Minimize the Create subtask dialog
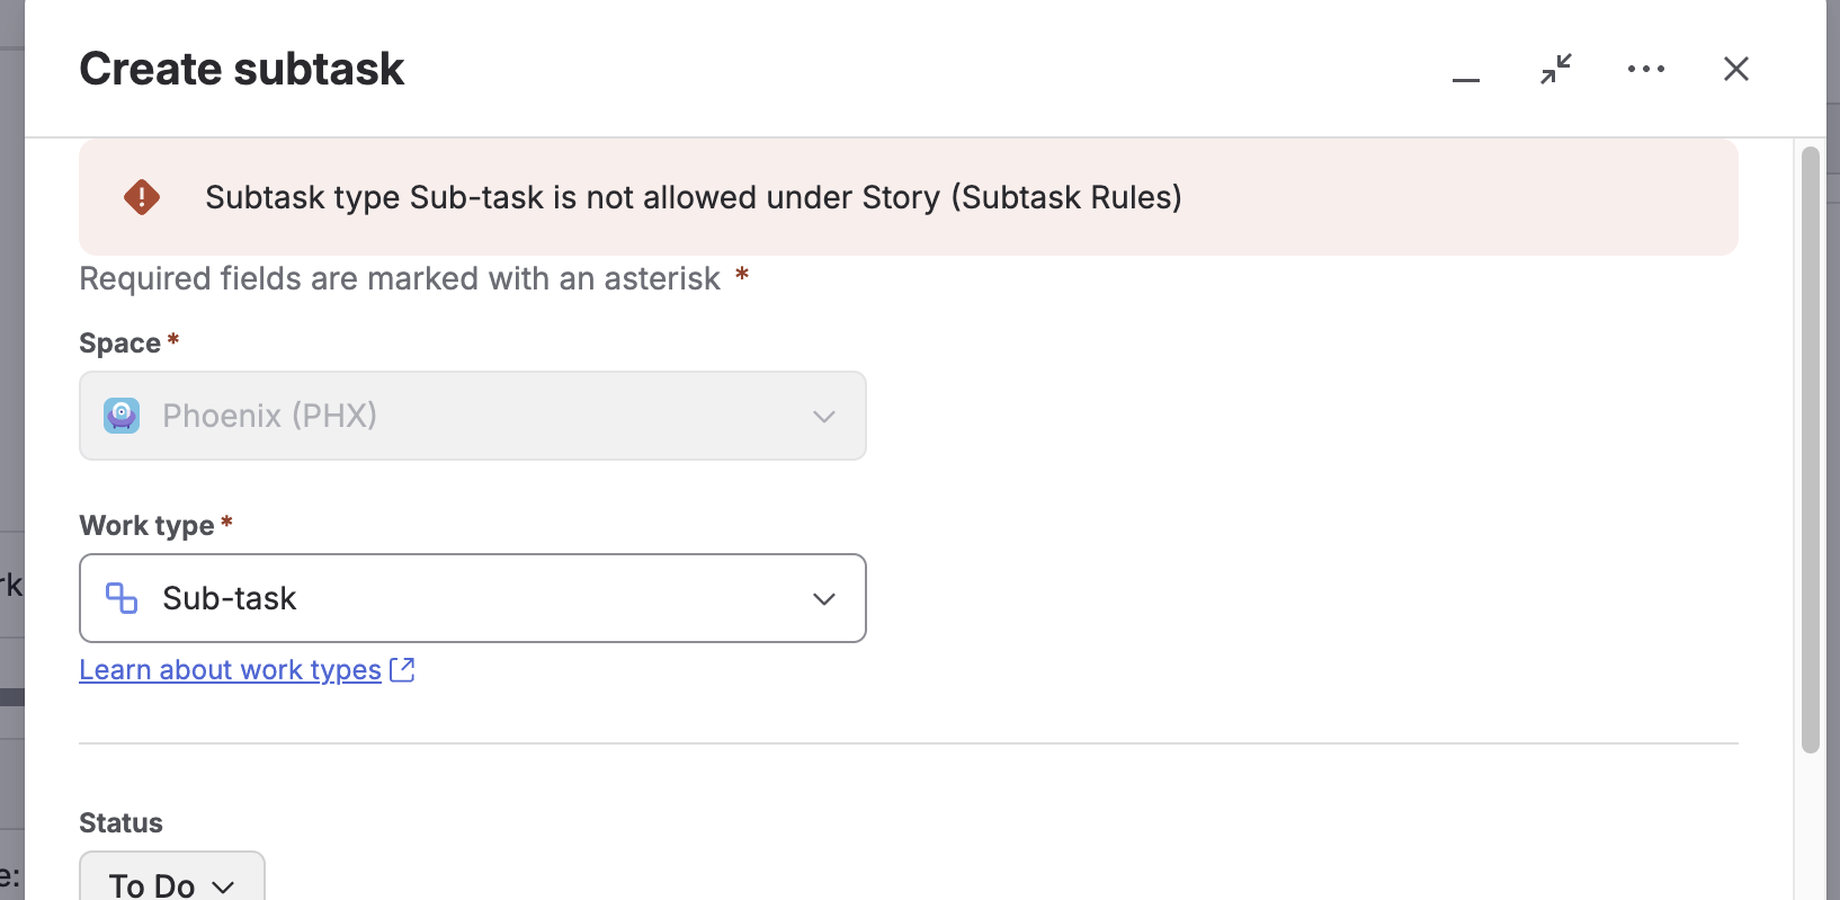Viewport: 1840px width, 900px height. (1465, 70)
